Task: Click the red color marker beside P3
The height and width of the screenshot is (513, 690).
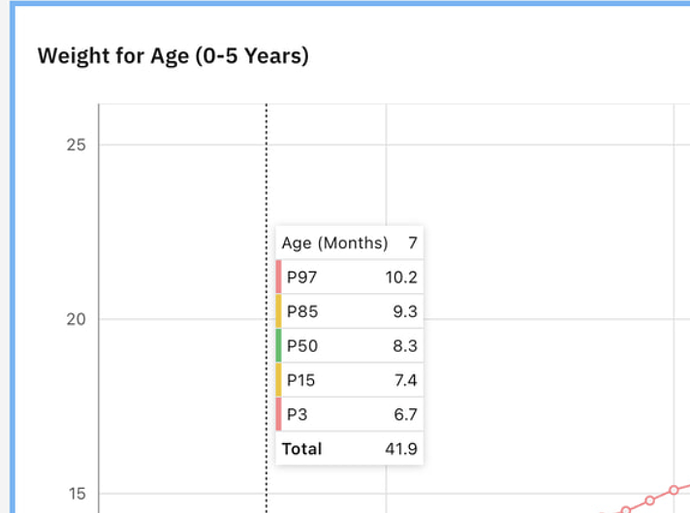Action: tap(279, 414)
